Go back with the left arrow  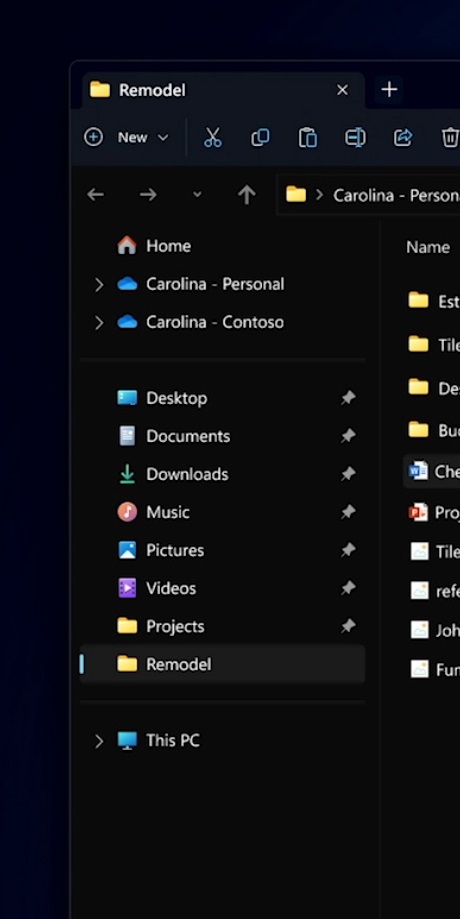pos(96,195)
